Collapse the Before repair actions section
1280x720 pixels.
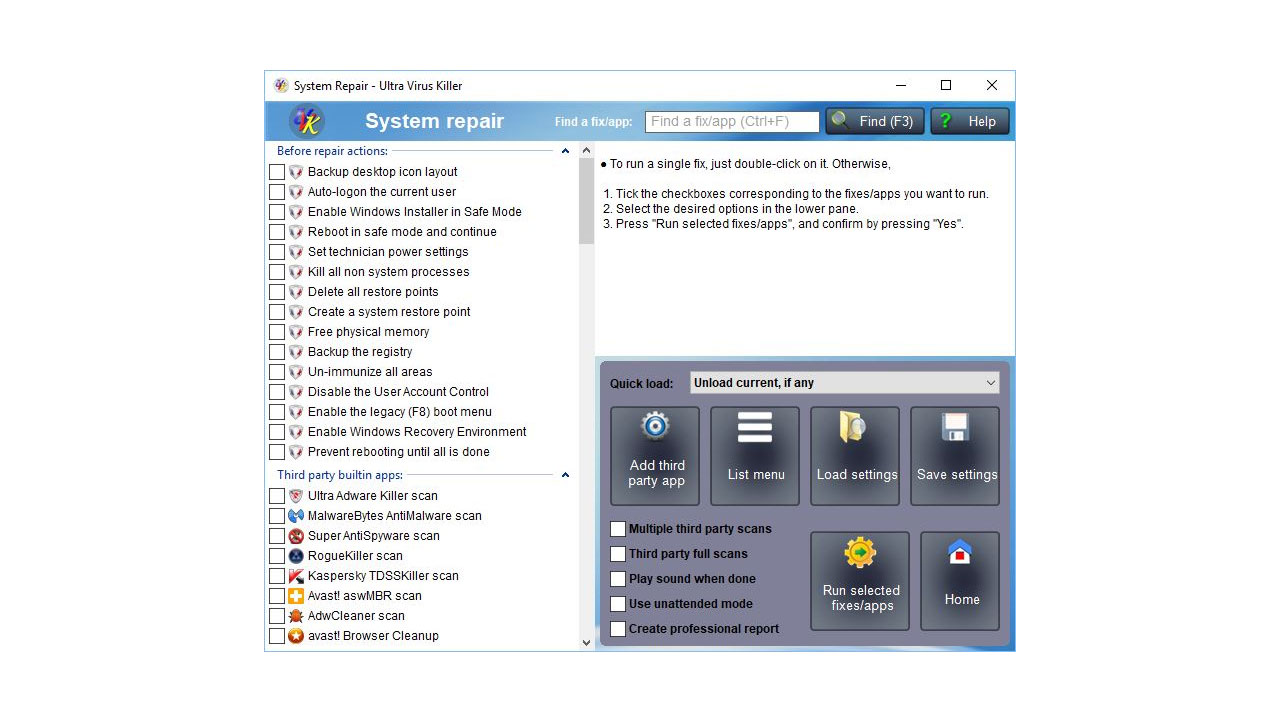tap(565, 151)
